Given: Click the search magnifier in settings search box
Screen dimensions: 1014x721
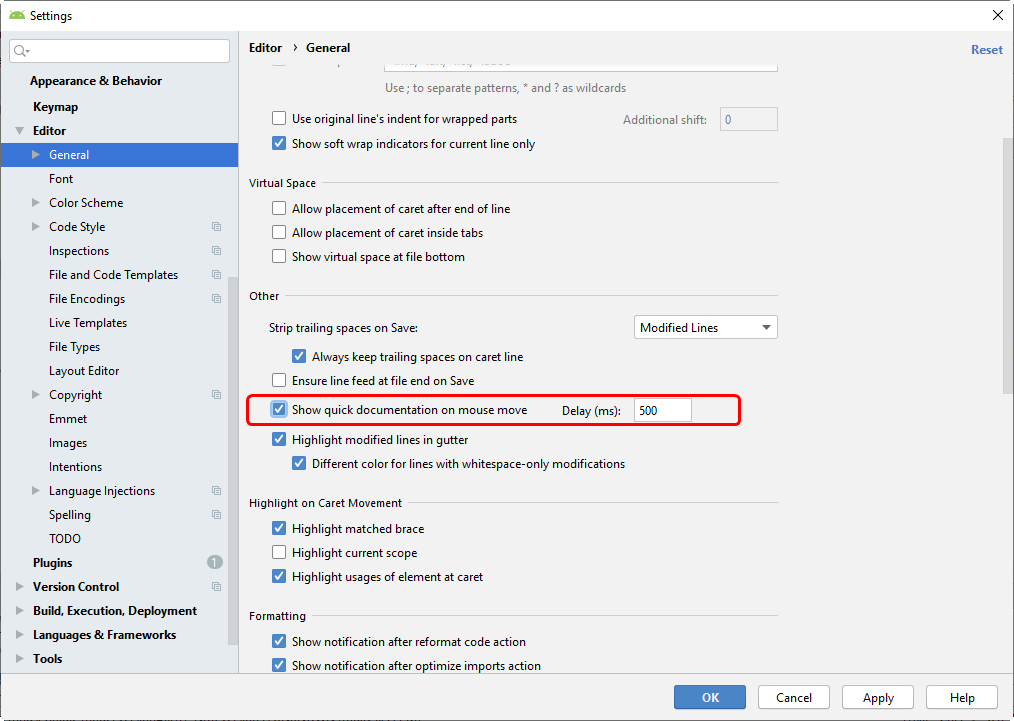Looking at the screenshot, I should point(22,50).
